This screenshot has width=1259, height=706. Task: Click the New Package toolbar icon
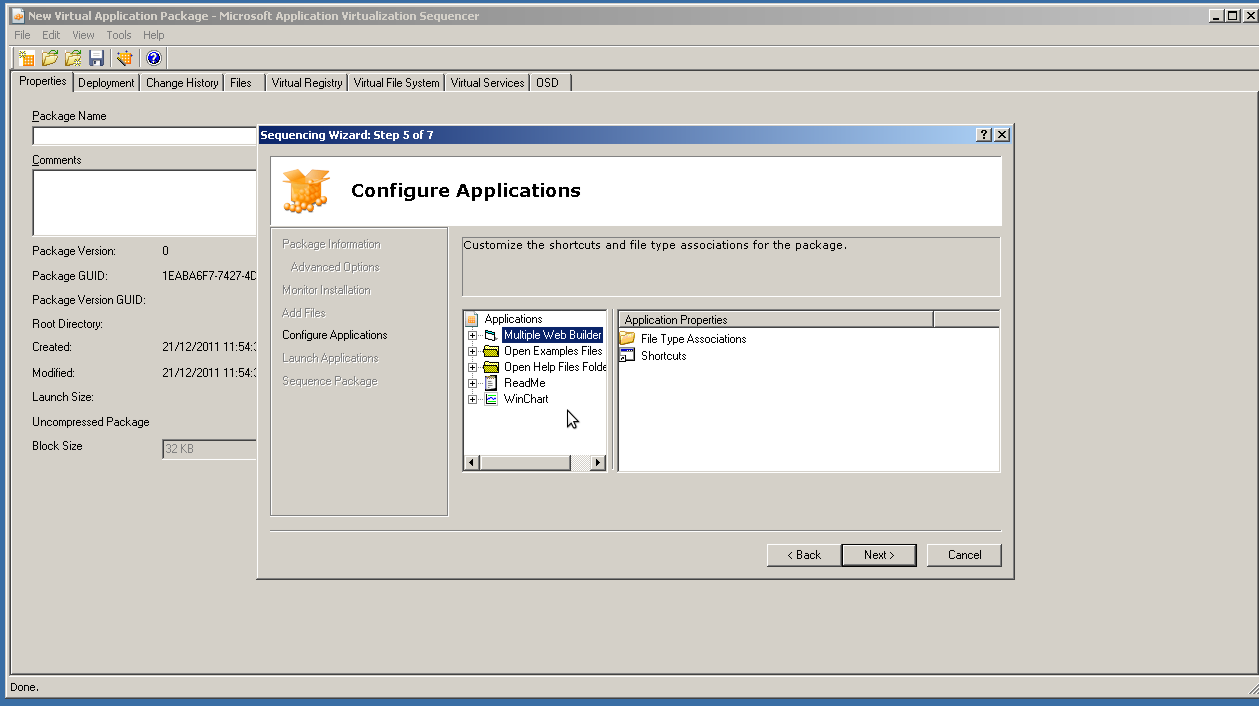[27, 58]
